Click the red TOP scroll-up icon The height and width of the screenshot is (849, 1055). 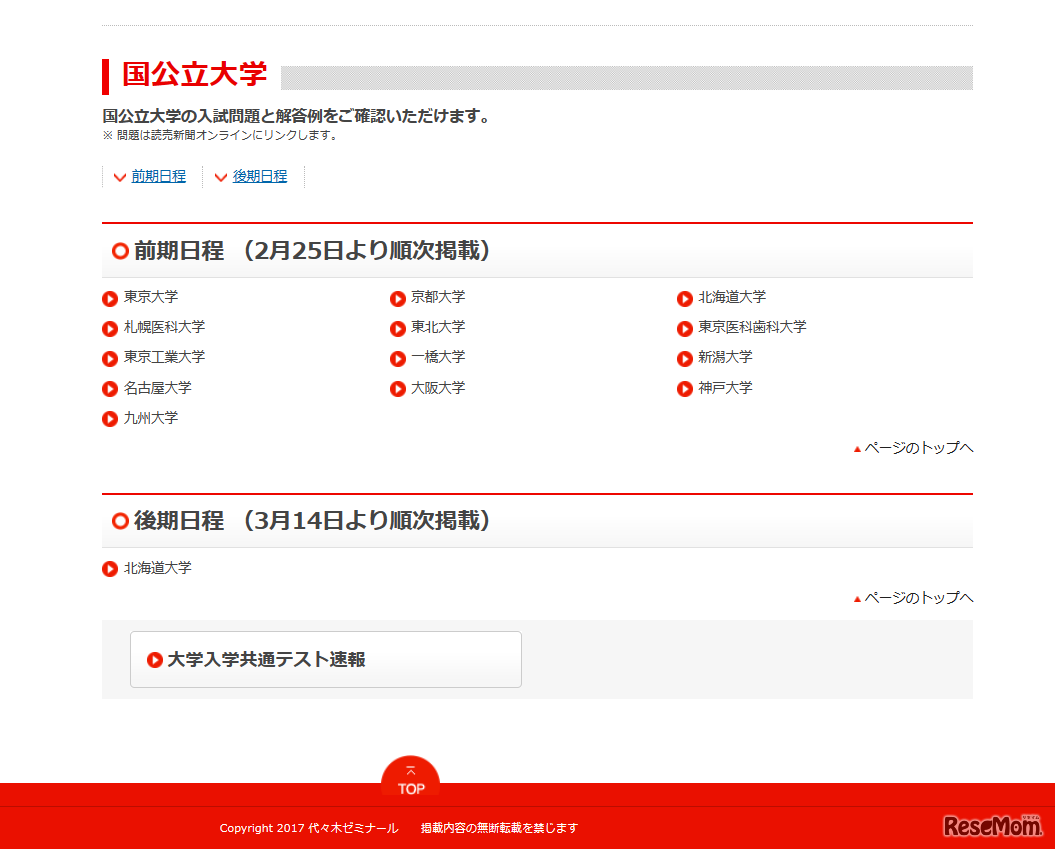click(x=410, y=776)
